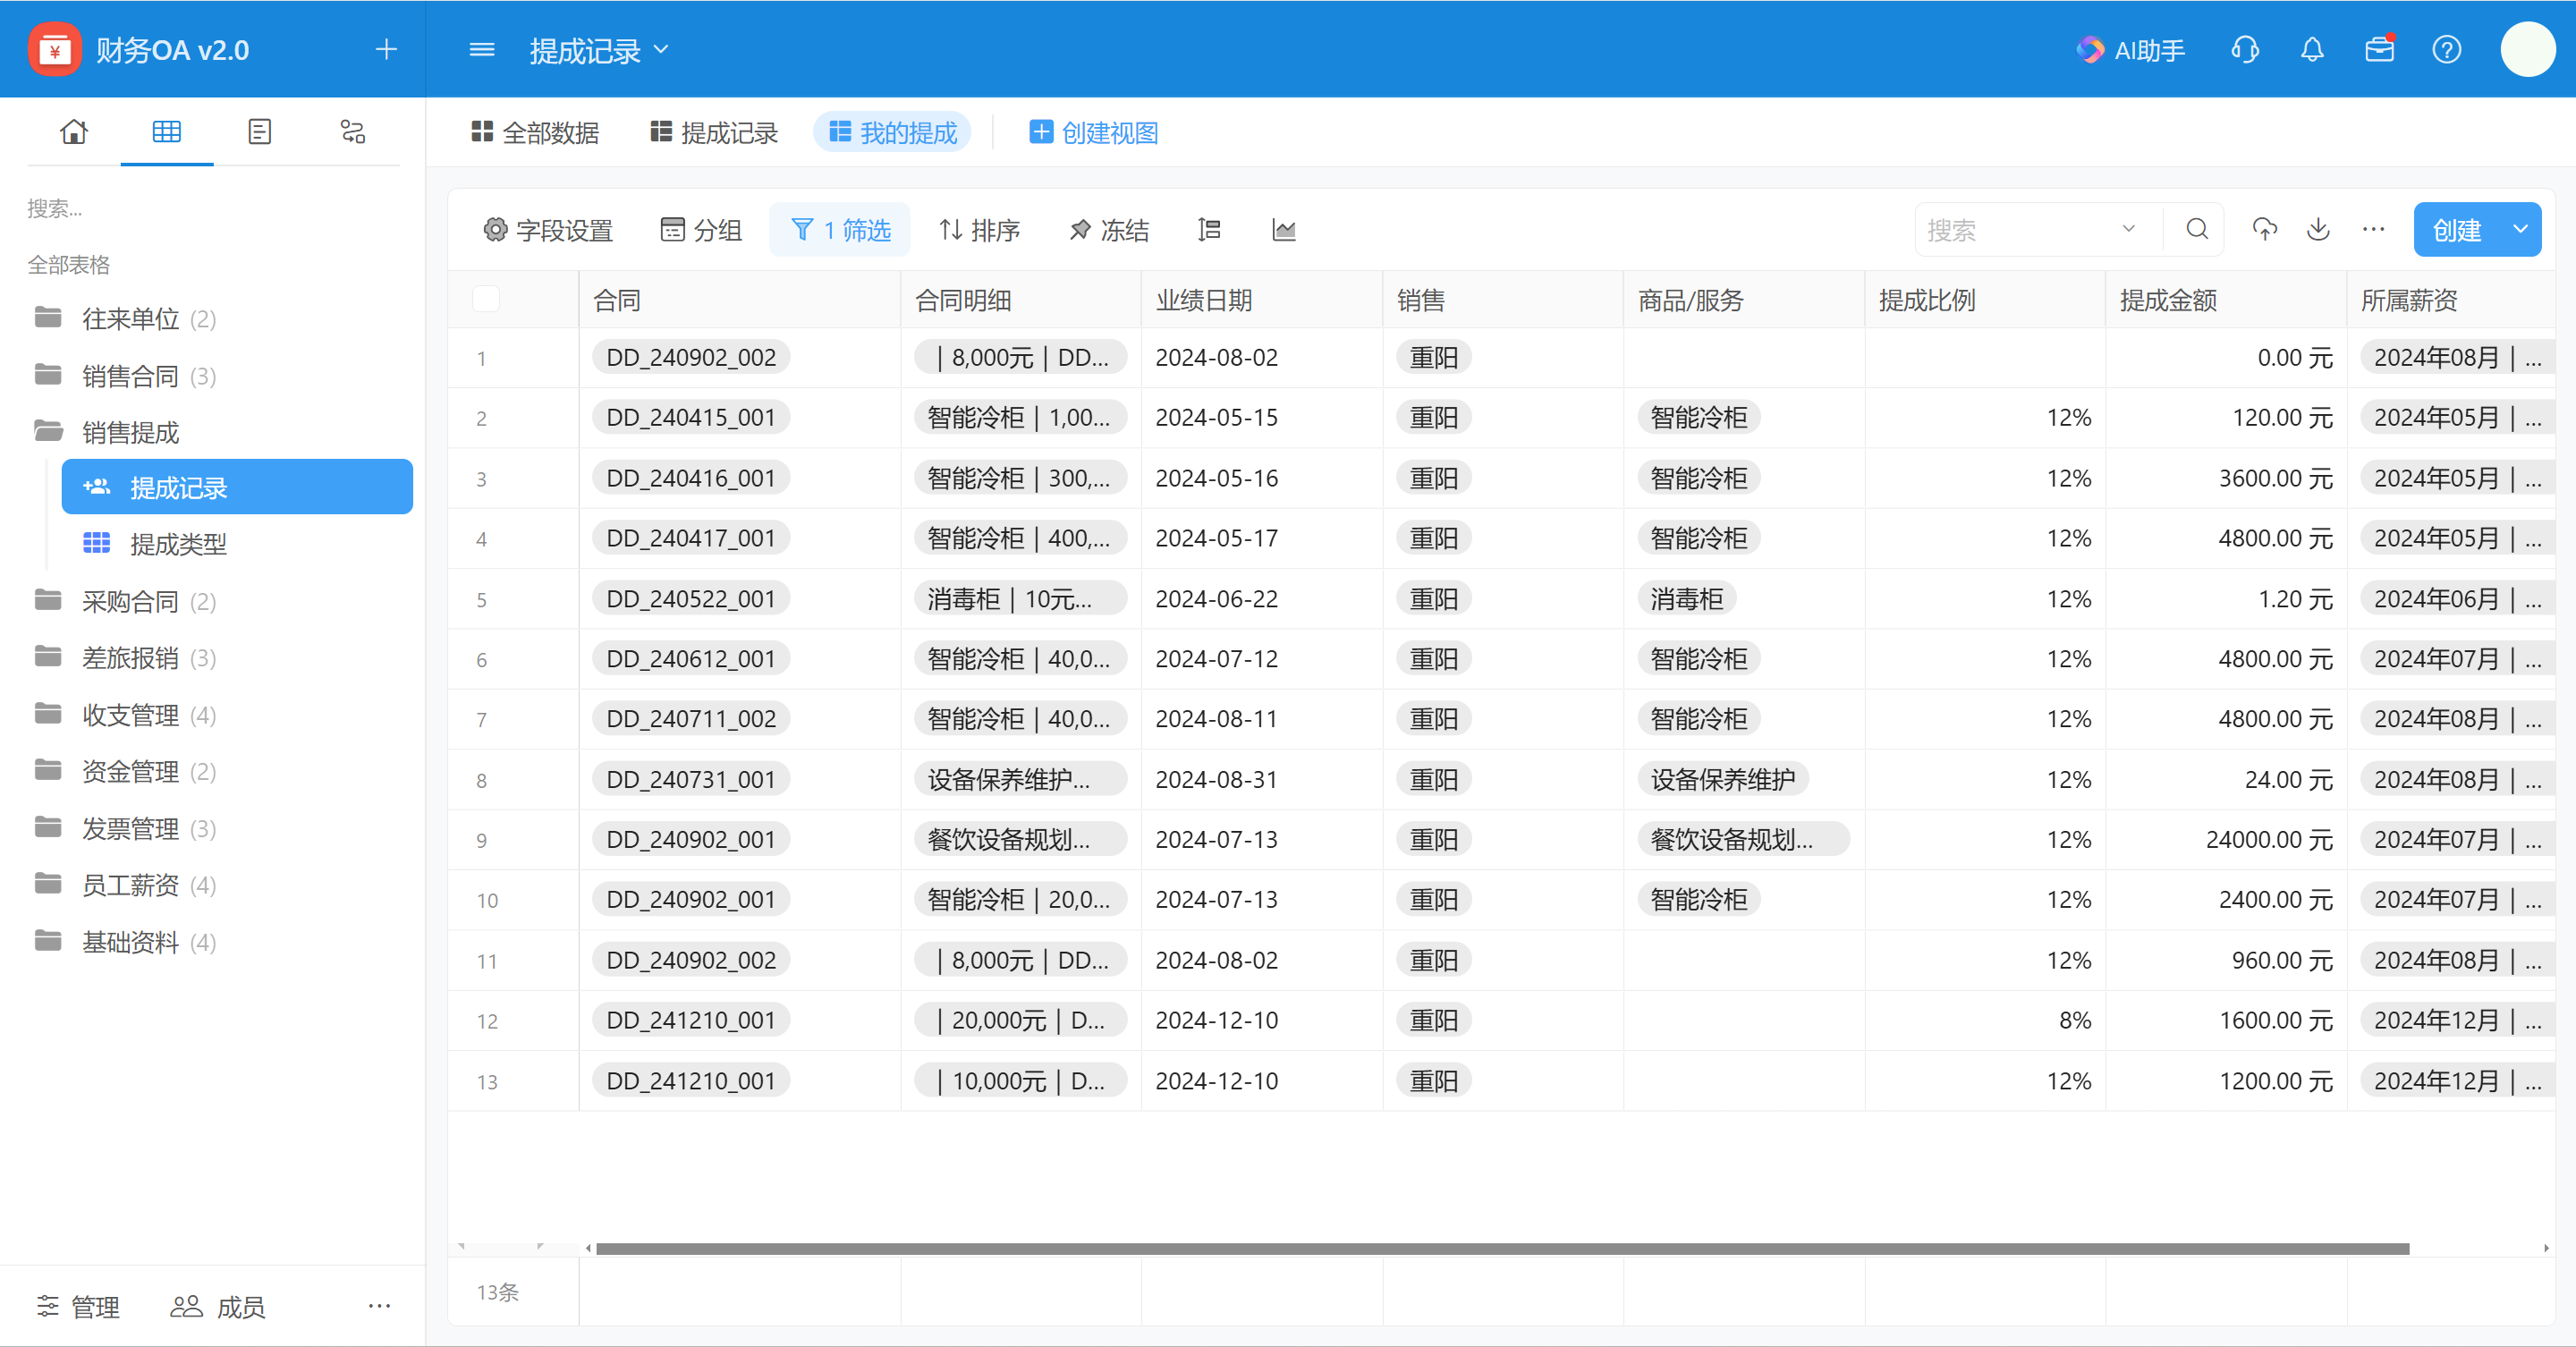
Task: Select the 我的提成 view tab
Action: [893, 132]
